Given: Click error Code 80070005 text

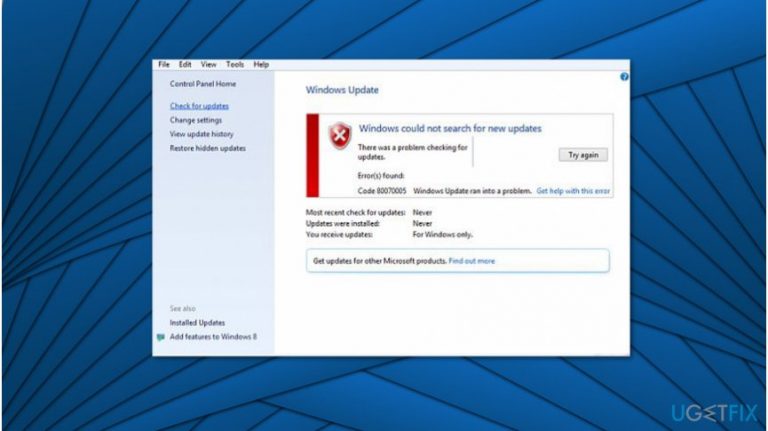Looking at the screenshot, I should coord(382,191).
